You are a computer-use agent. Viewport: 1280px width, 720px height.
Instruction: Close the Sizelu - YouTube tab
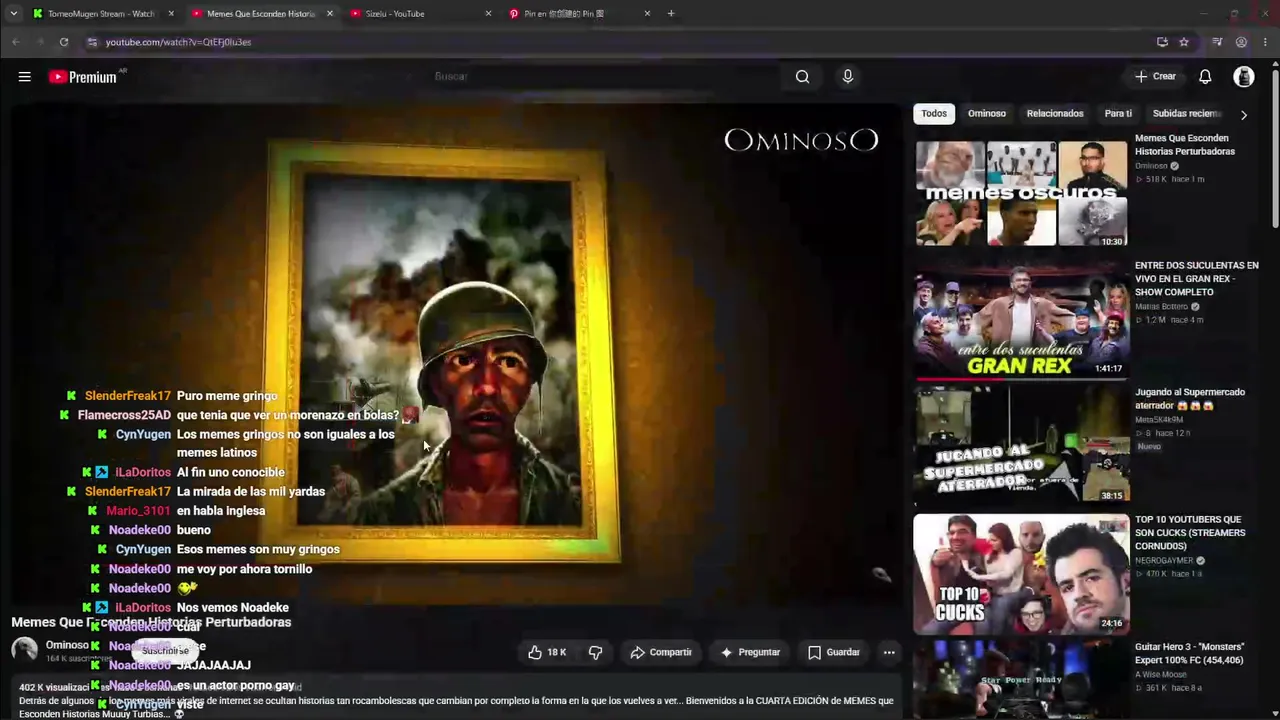coord(488,14)
